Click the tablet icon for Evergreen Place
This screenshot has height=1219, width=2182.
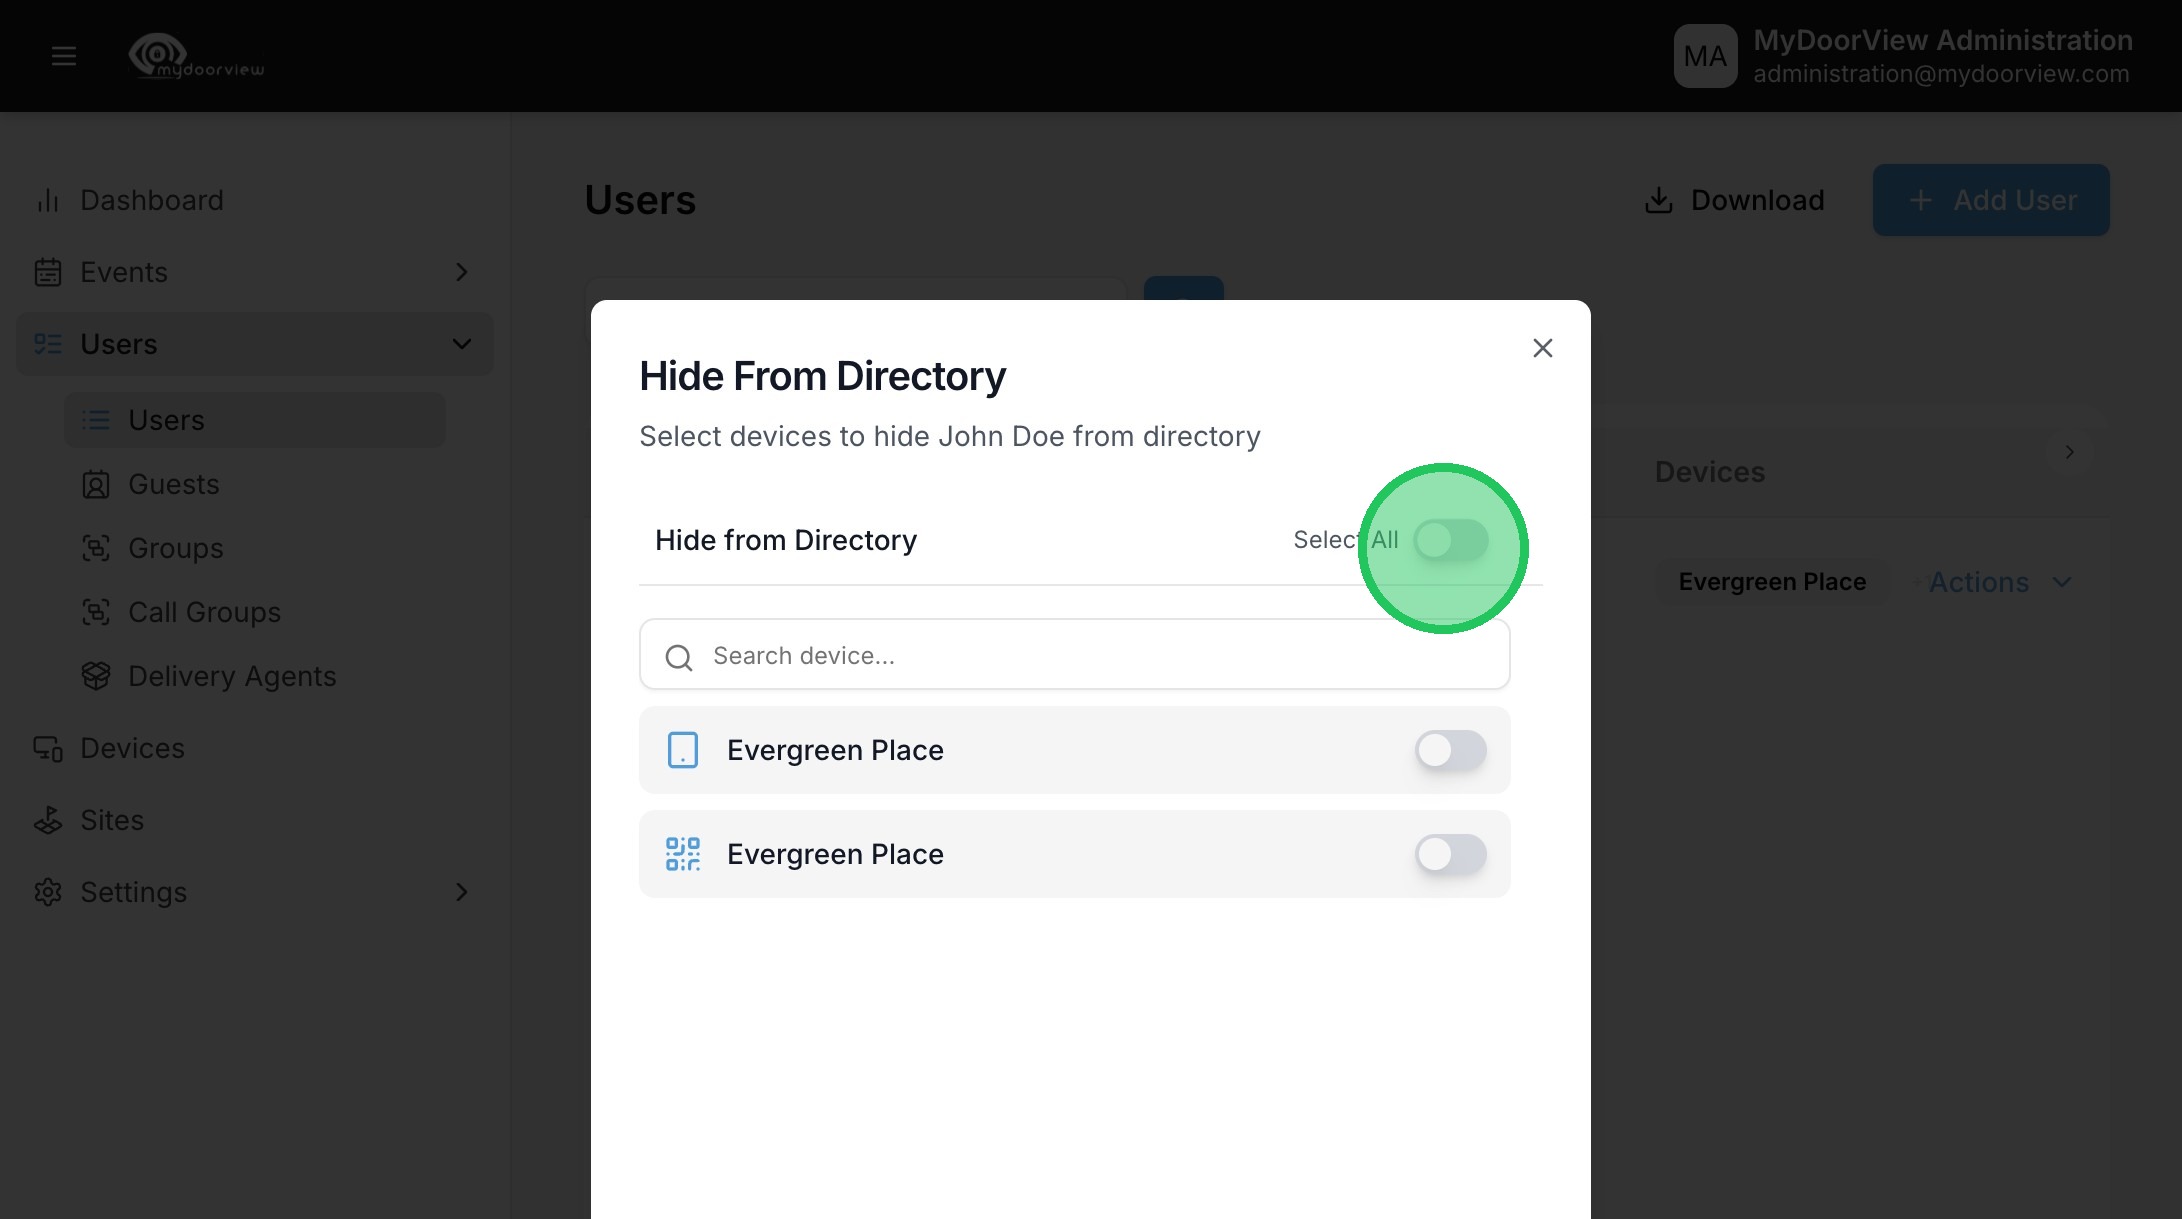click(x=683, y=750)
